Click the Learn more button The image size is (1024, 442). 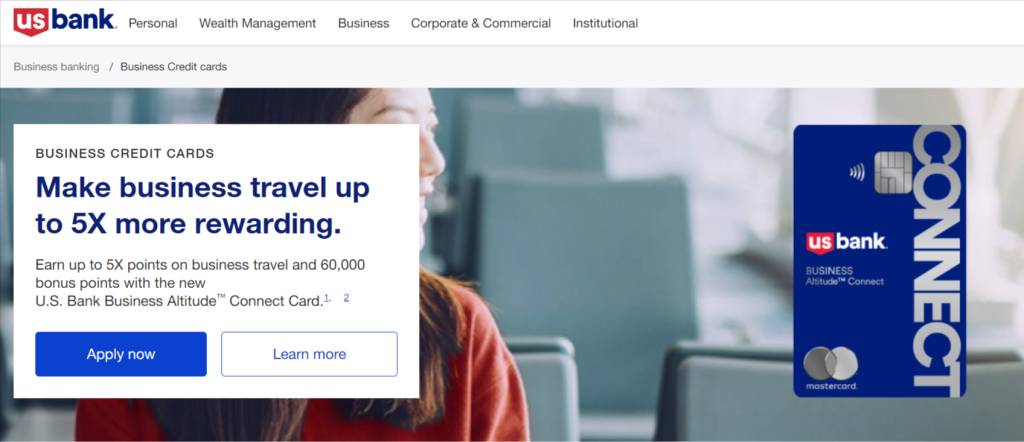pos(309,354)
